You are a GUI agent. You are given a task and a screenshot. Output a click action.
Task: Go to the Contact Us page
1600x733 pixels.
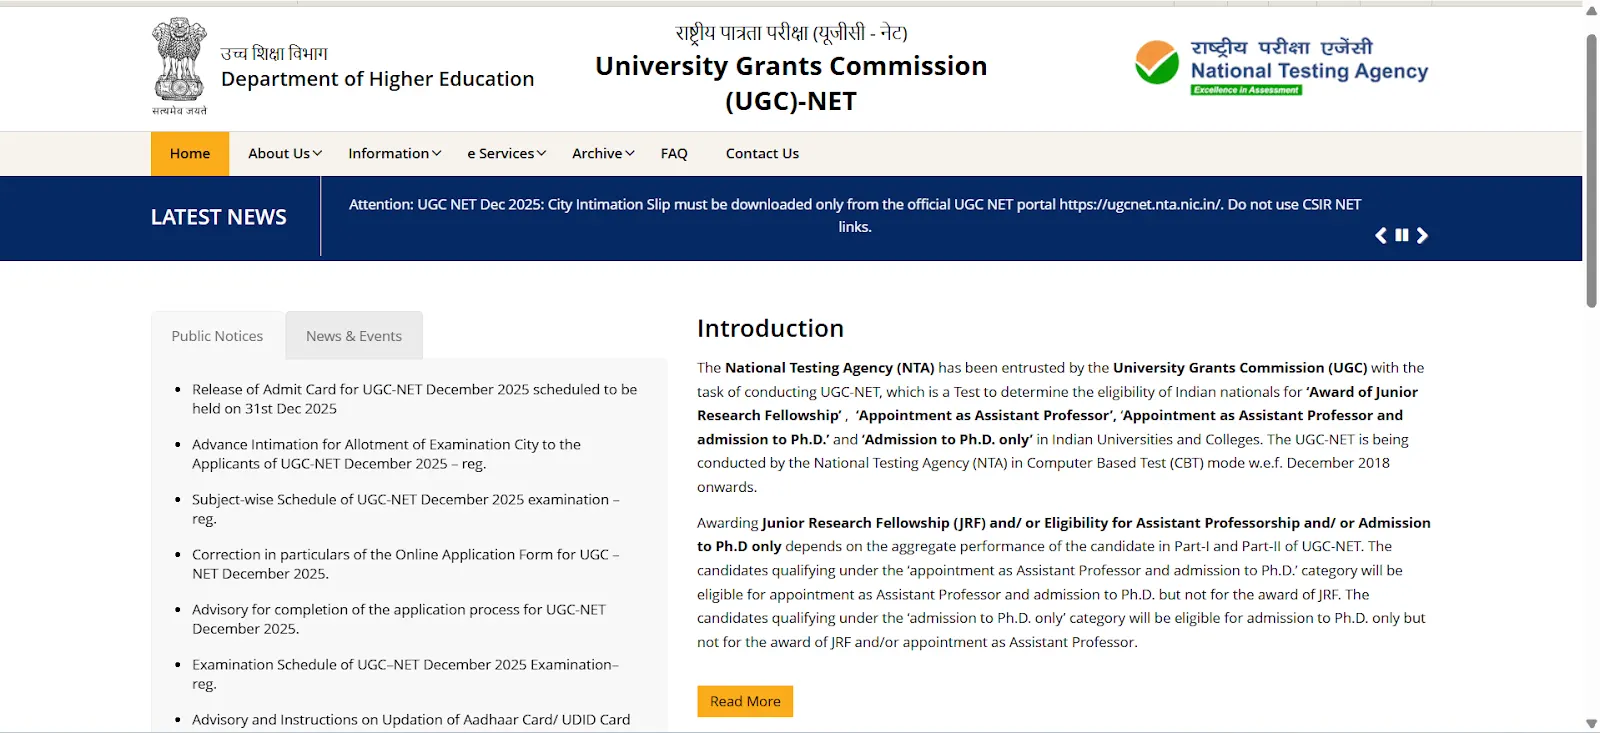coord(762,153)
